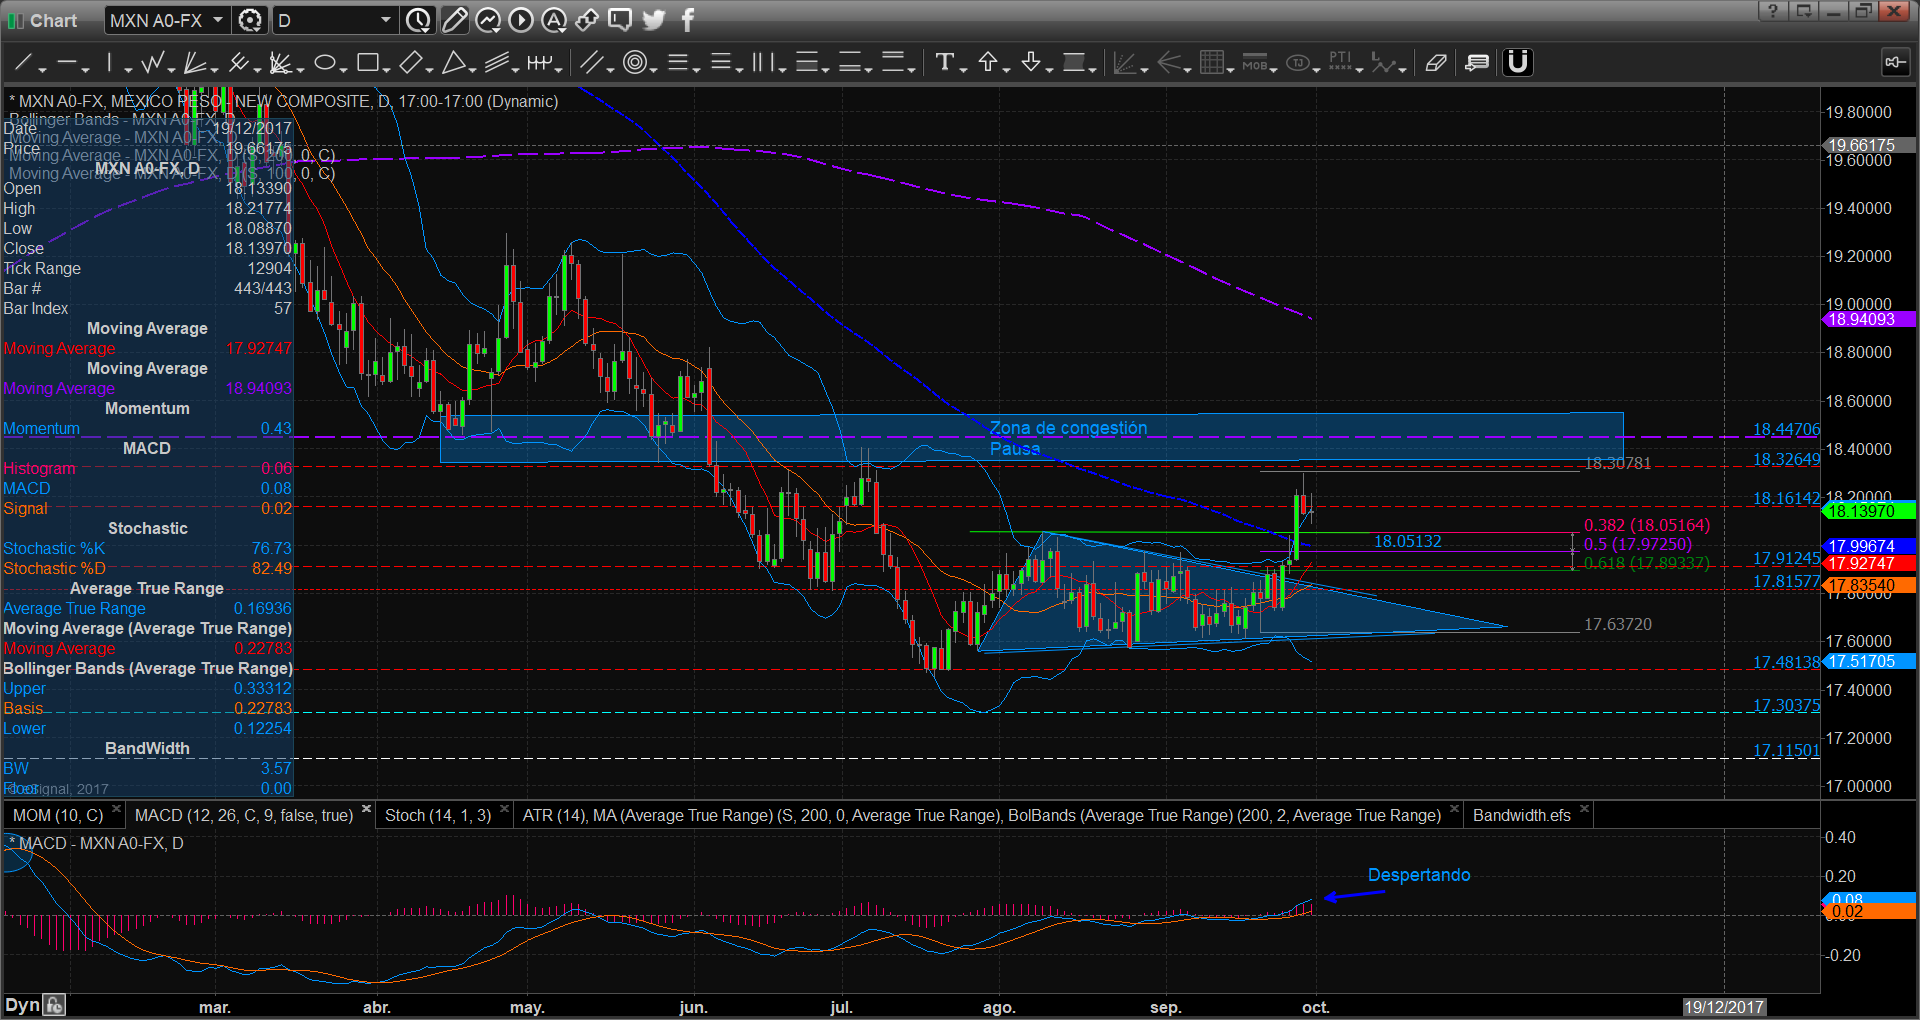Click the play replay icon
This screenshot has height=1020, width=1920.
pos(521,20)
